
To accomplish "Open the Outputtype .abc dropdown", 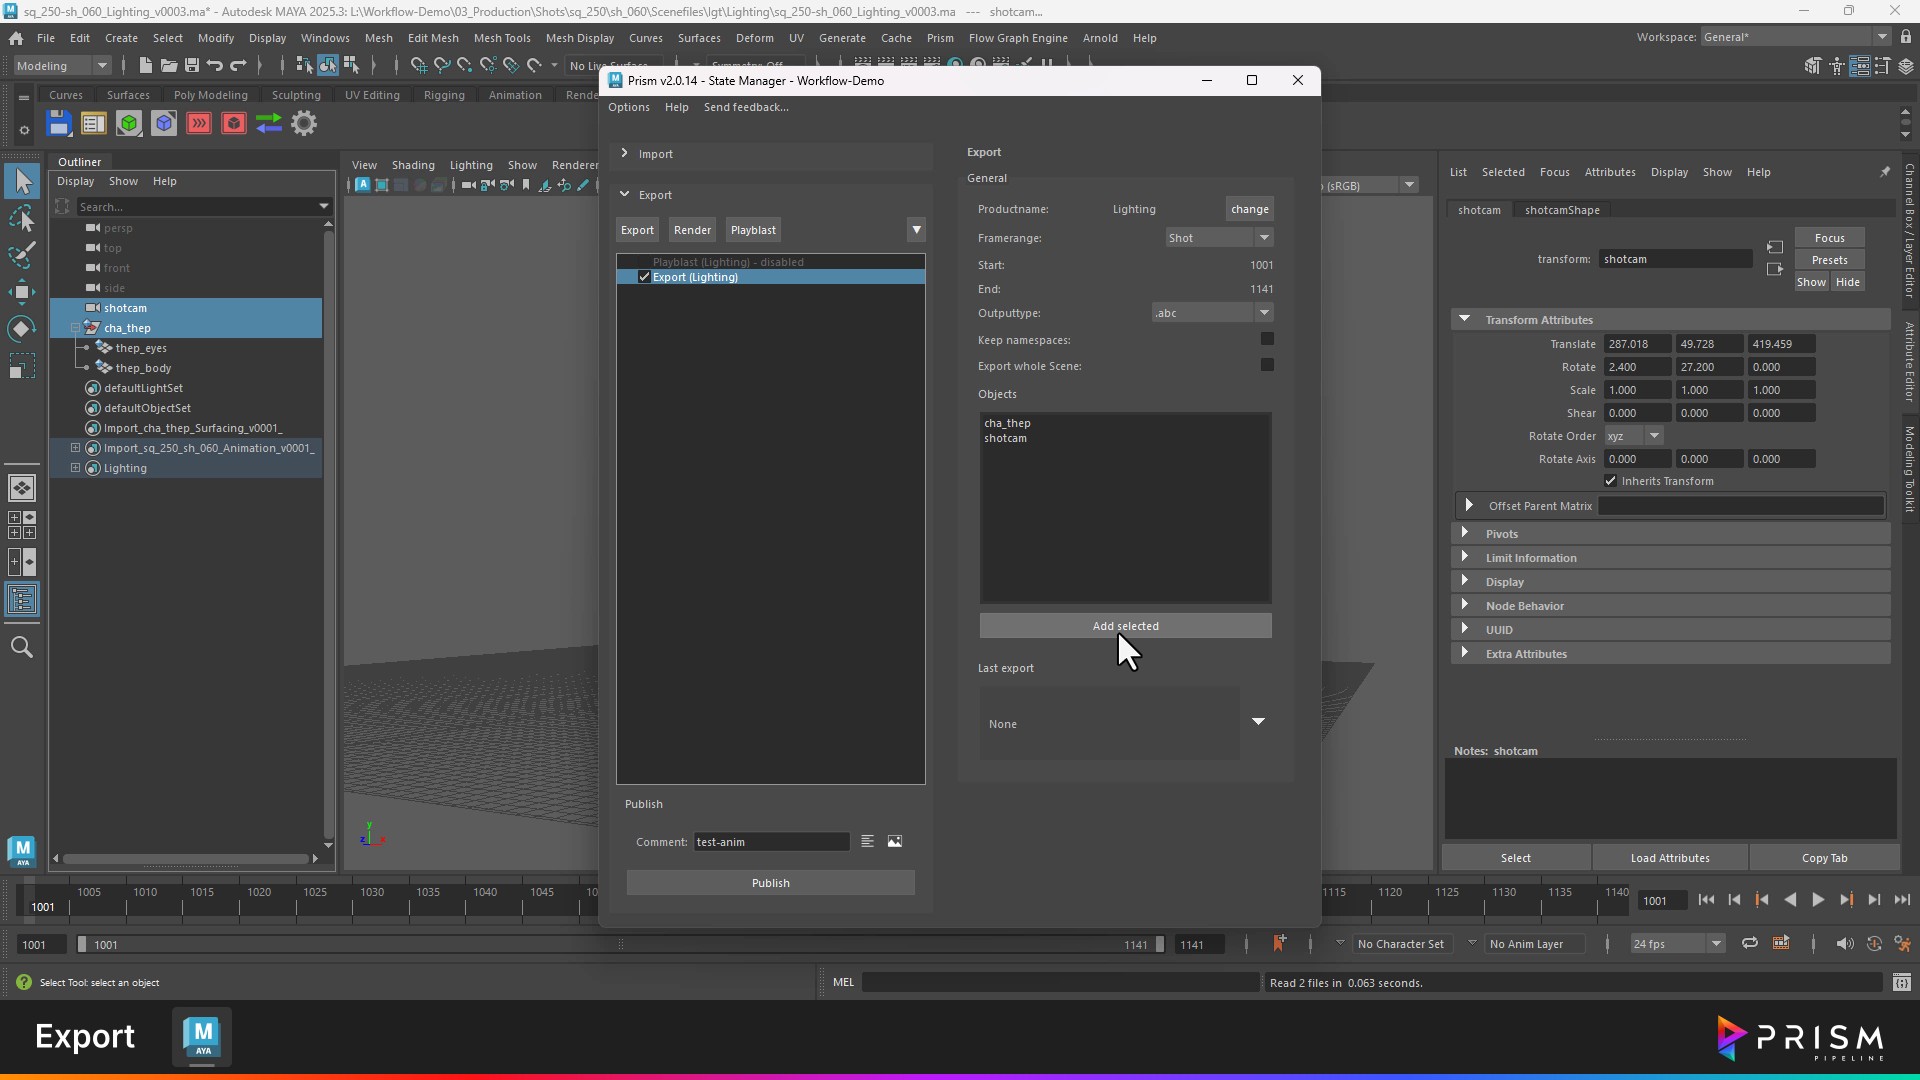I will point(1212,313).
